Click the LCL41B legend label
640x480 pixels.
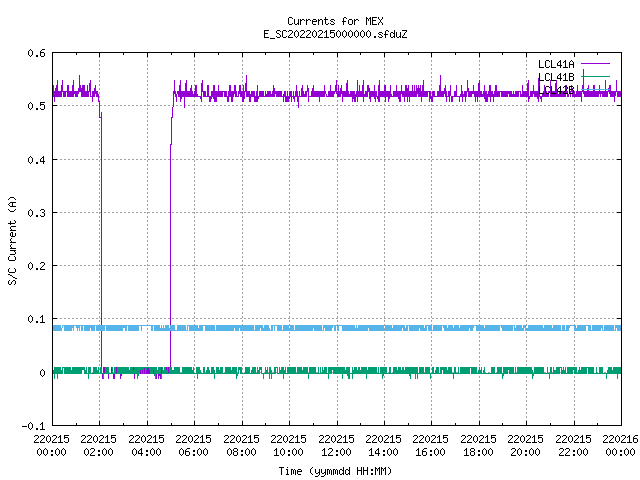point(556,77)
